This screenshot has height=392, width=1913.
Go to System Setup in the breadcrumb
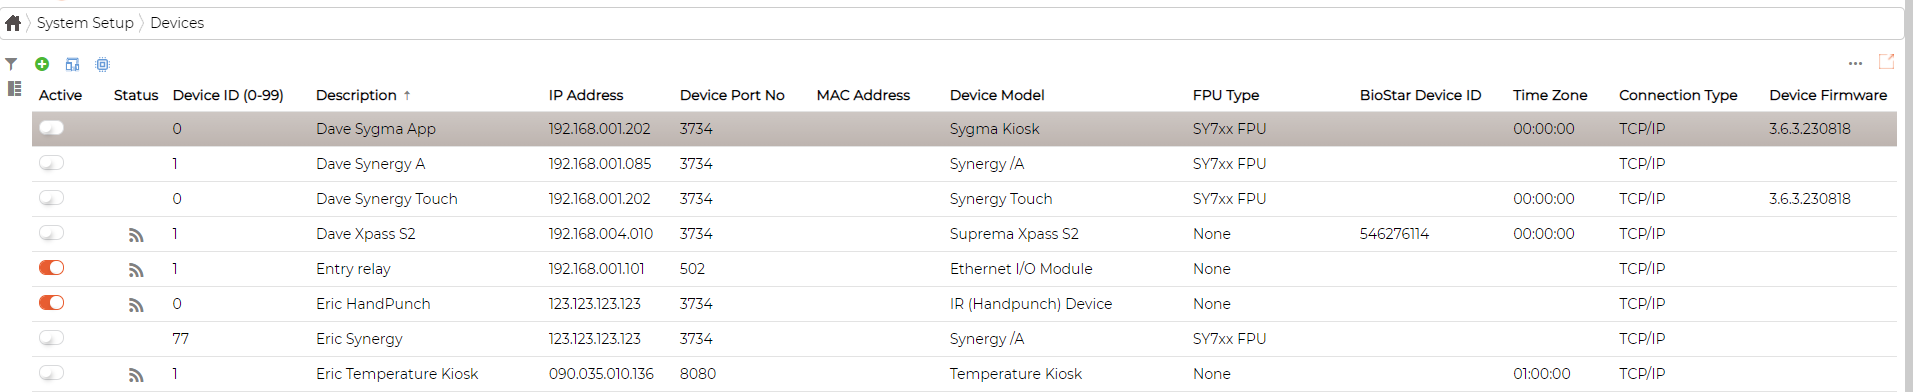pyautogui.click(x=85, y=23)
